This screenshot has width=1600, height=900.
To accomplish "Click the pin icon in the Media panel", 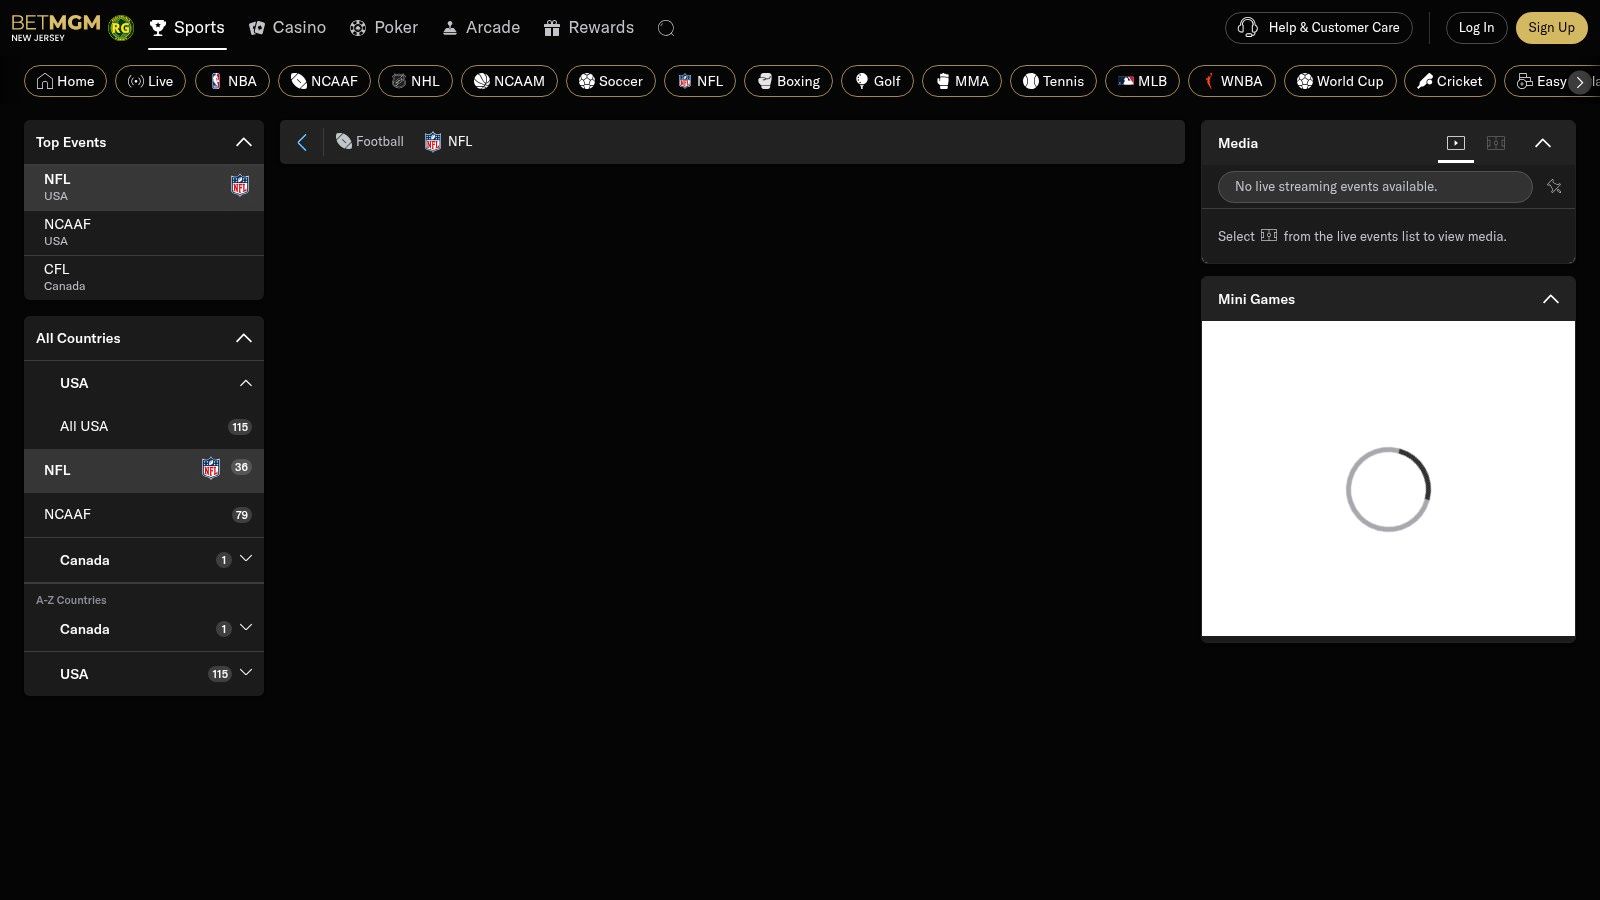I will click(1555, 187).
